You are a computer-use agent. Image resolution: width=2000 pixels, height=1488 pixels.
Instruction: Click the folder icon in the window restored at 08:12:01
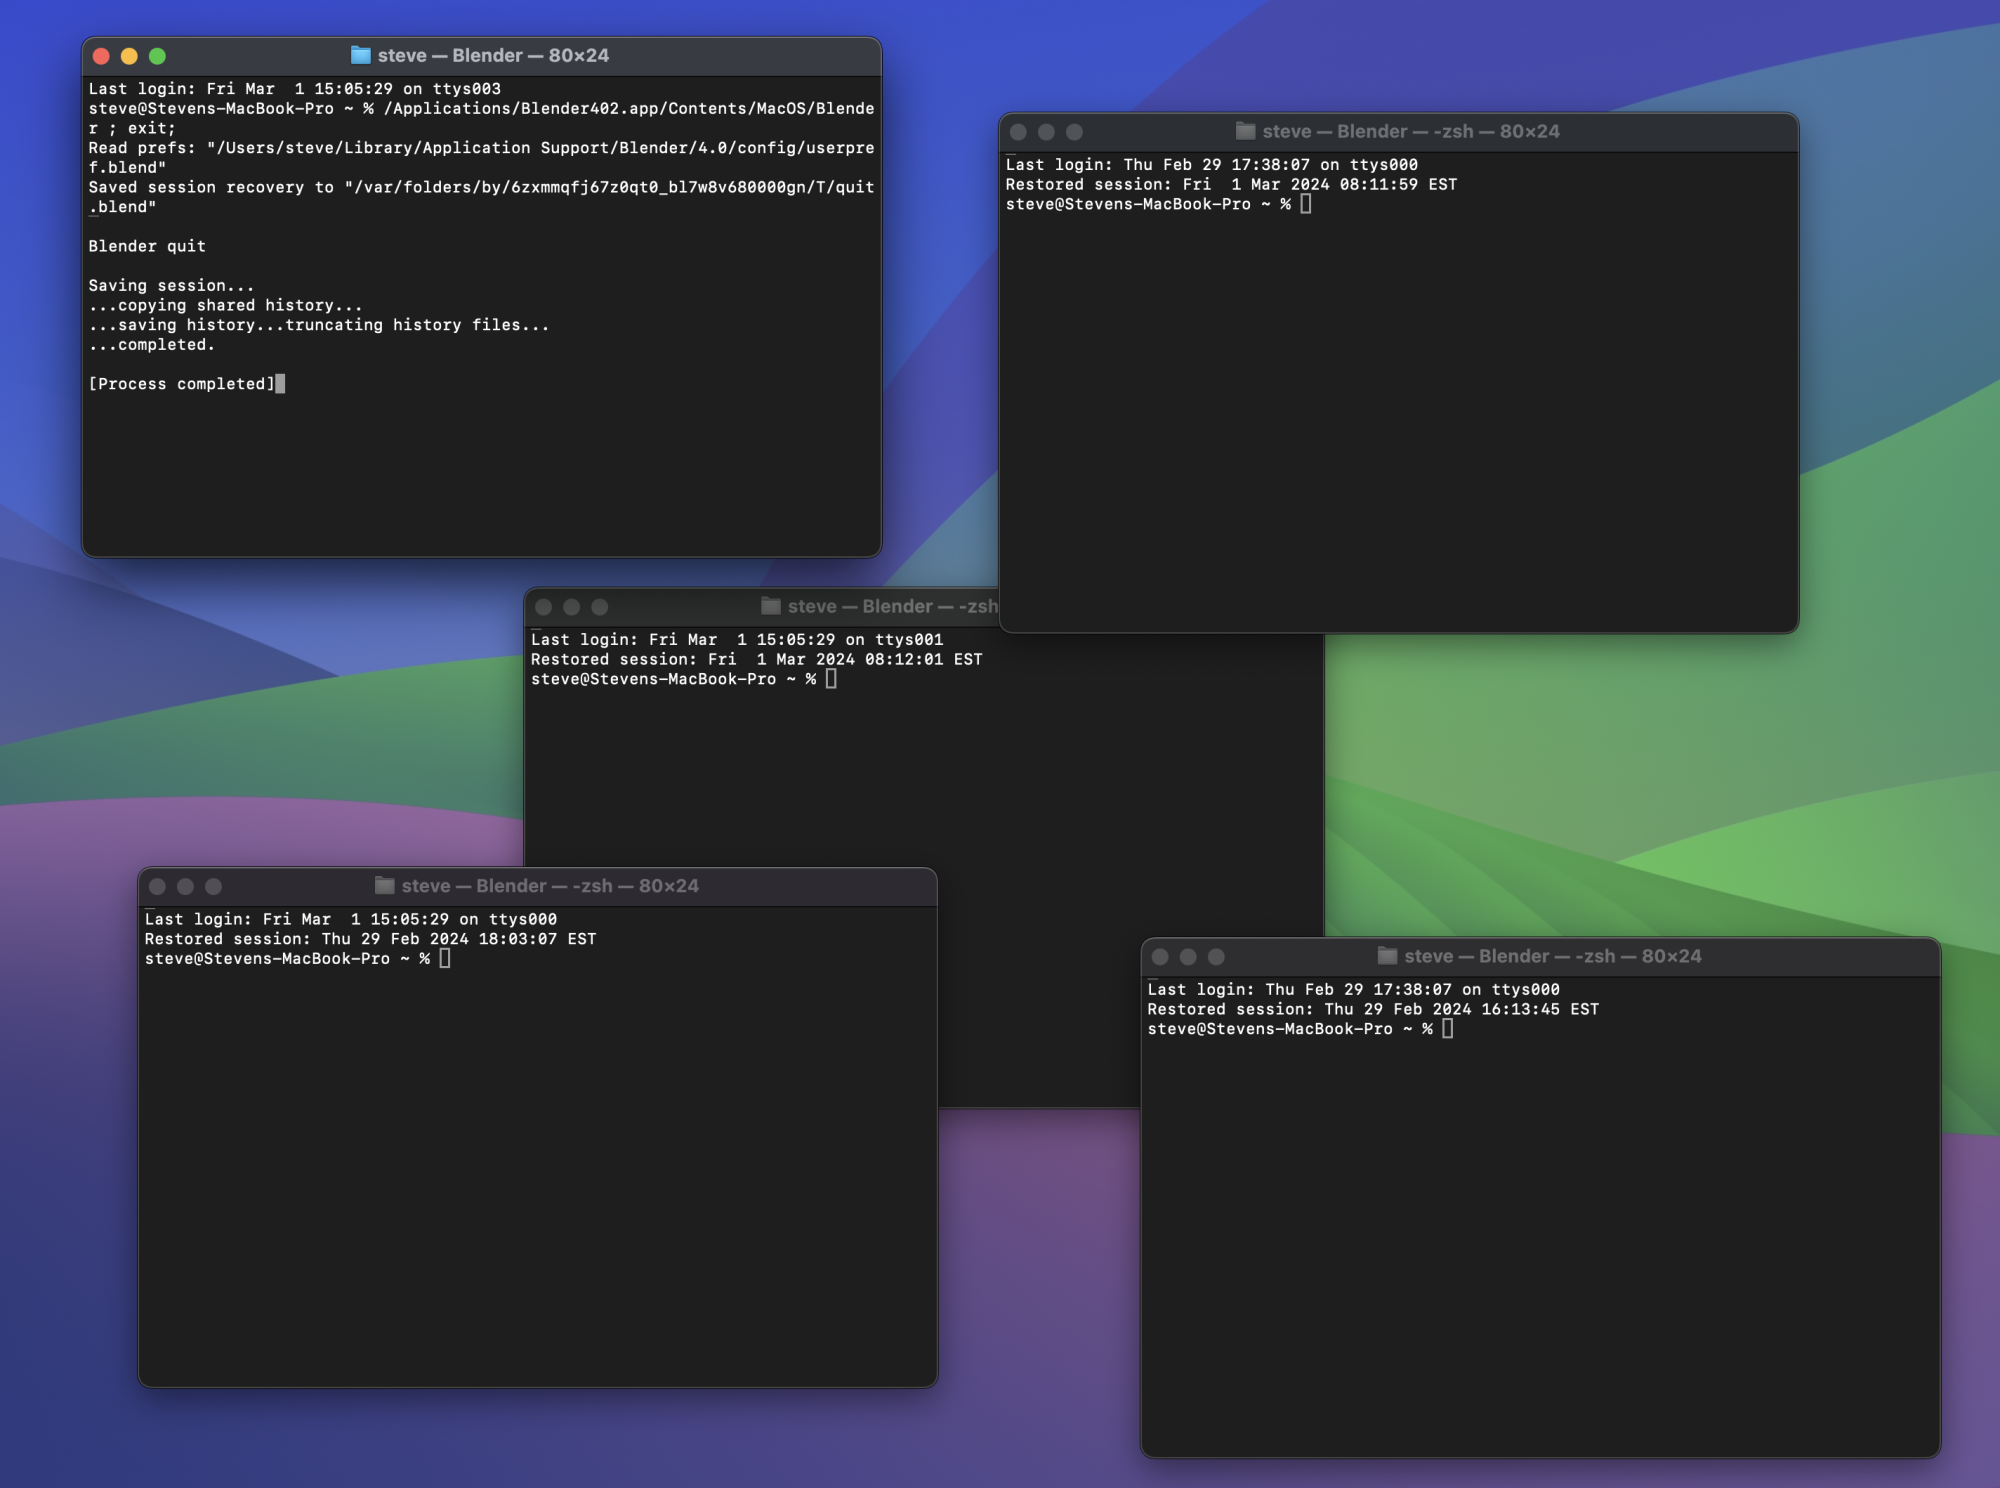point(770,606)
